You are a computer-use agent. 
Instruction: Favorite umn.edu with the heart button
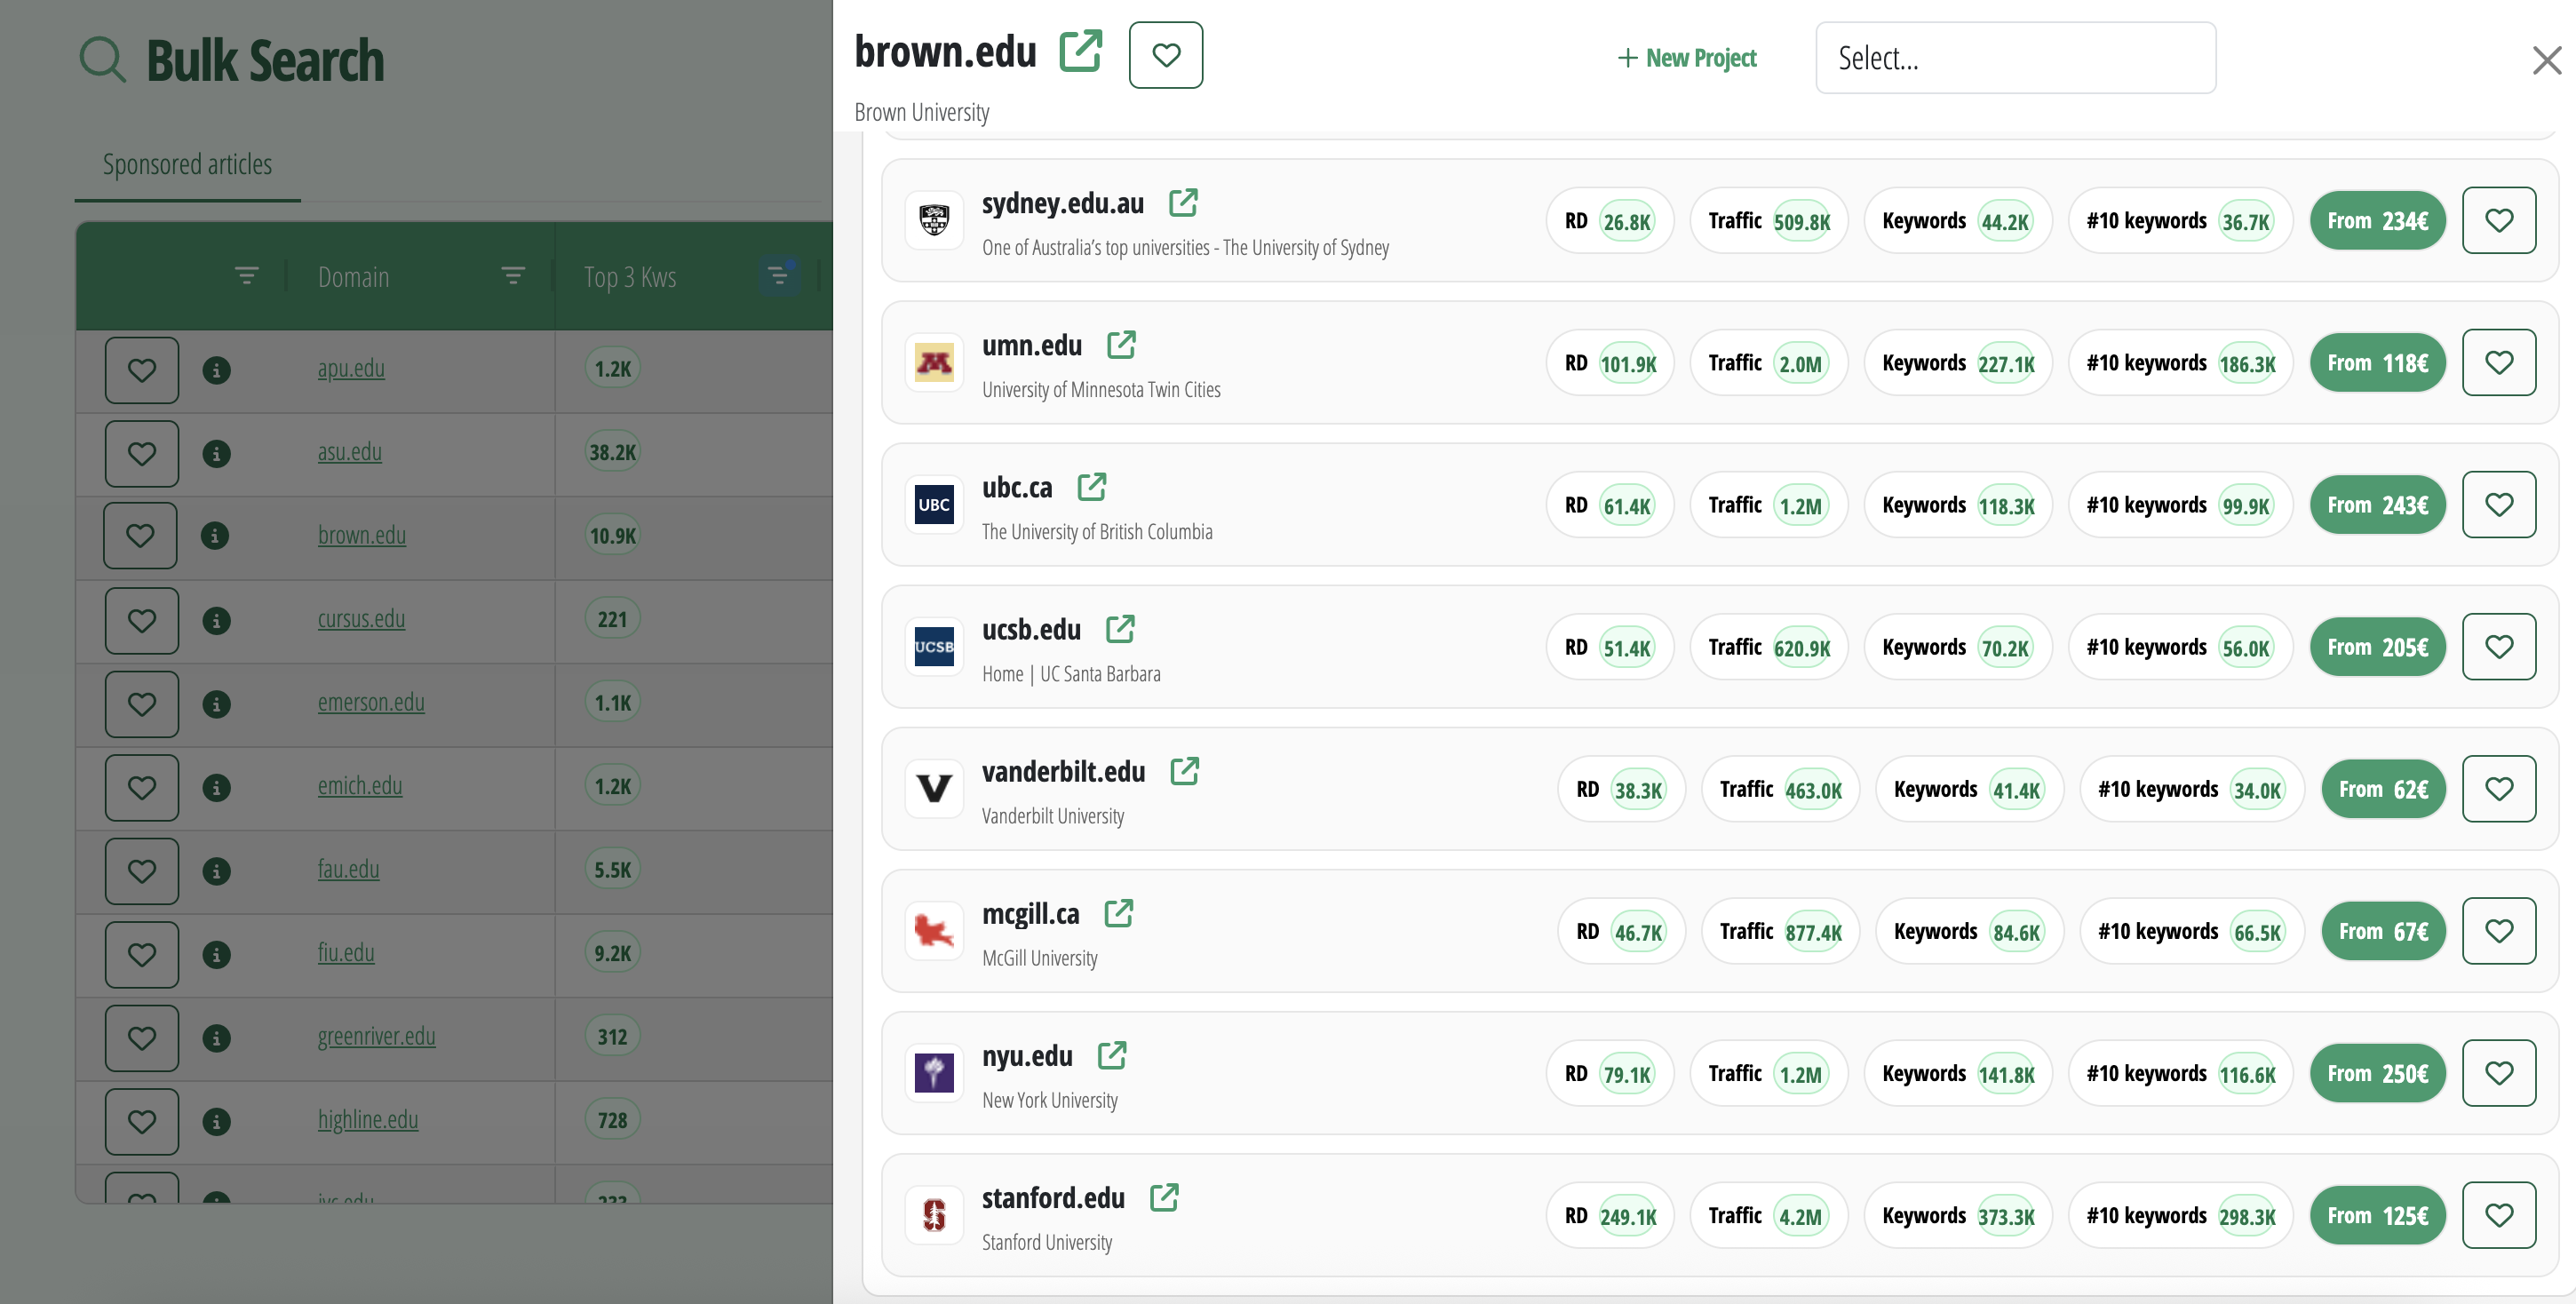point(2499,362)
